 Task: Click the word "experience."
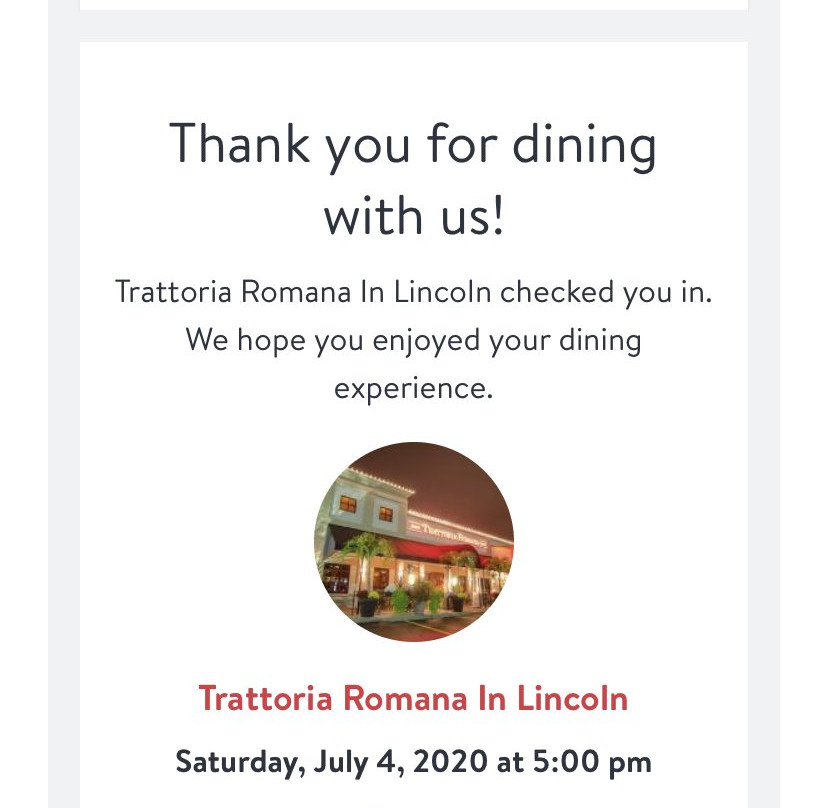pyautogui.click(x=413, y=387)
